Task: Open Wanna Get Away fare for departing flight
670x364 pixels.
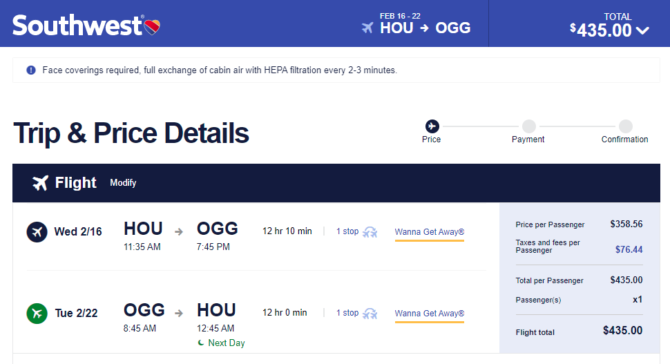Action: 429,232
